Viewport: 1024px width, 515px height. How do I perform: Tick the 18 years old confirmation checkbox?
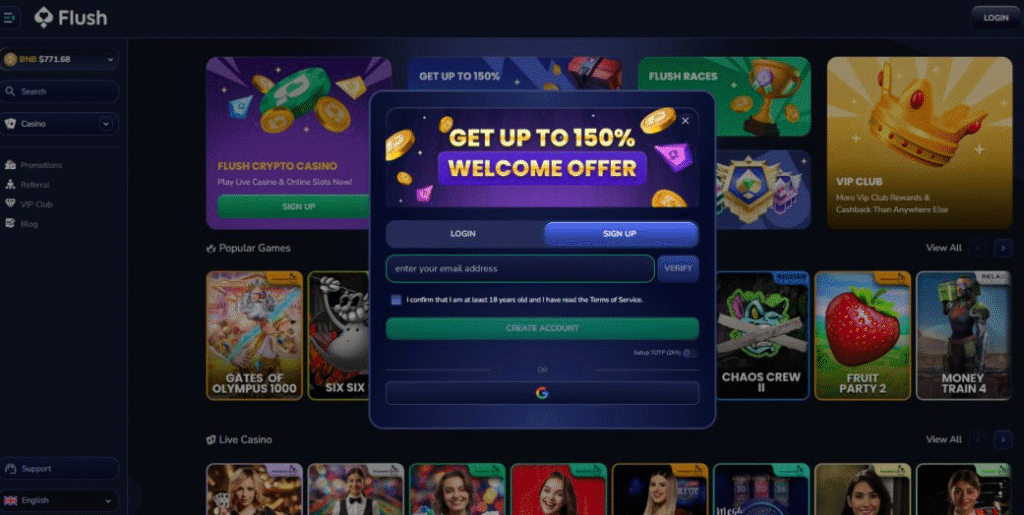click(396, 300)
